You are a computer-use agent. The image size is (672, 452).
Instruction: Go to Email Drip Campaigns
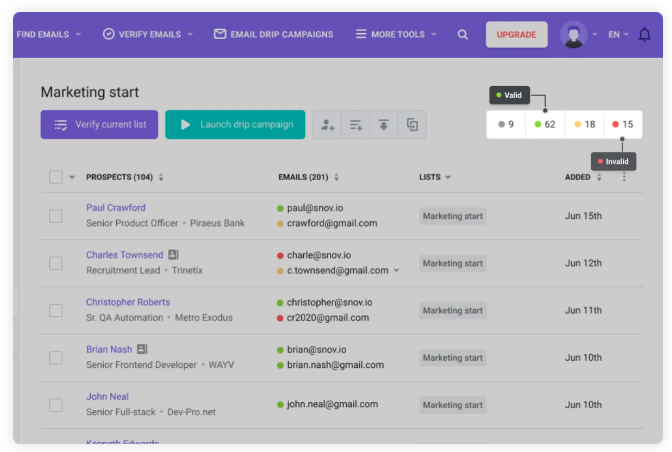273,34
